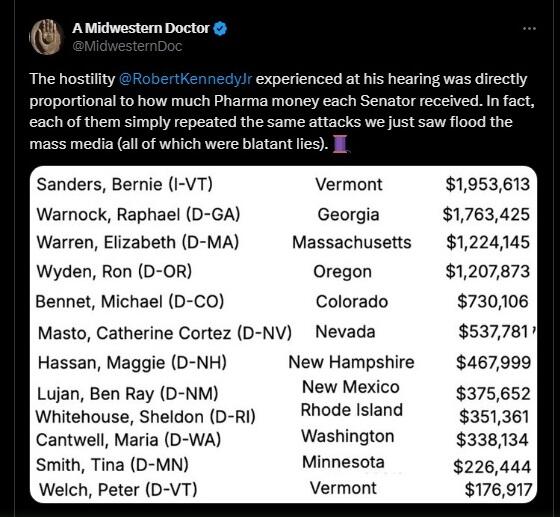Click the Warnock, Raphael (D-GA) entry
The width and height of the screenshot is (560, 517).
(138, 215)
